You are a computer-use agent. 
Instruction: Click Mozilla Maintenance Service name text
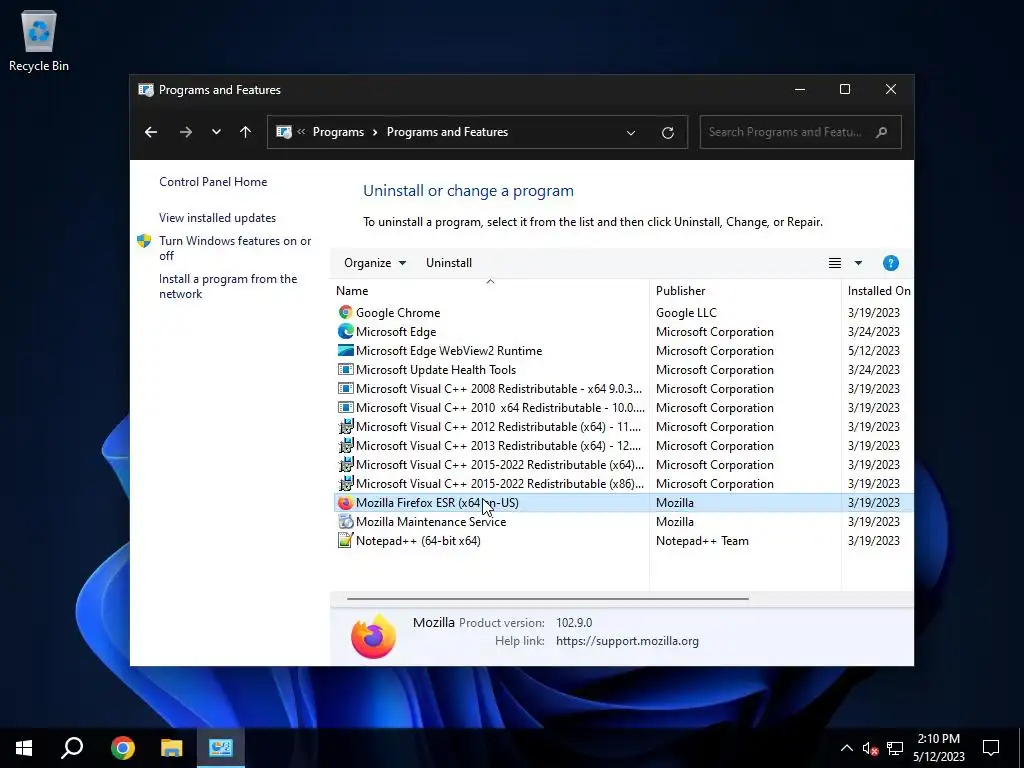pyautogui.click(x=431, y=522)
